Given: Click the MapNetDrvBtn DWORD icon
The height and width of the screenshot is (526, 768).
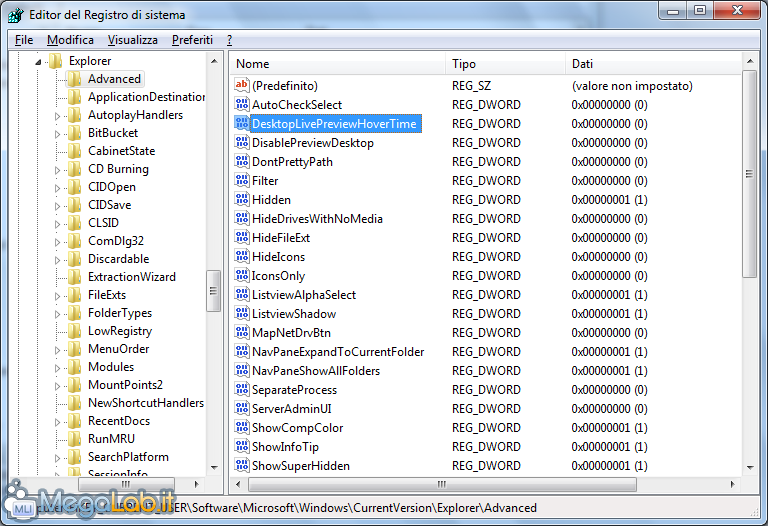Looking at the screenshot, I should (x=242, y=333).
